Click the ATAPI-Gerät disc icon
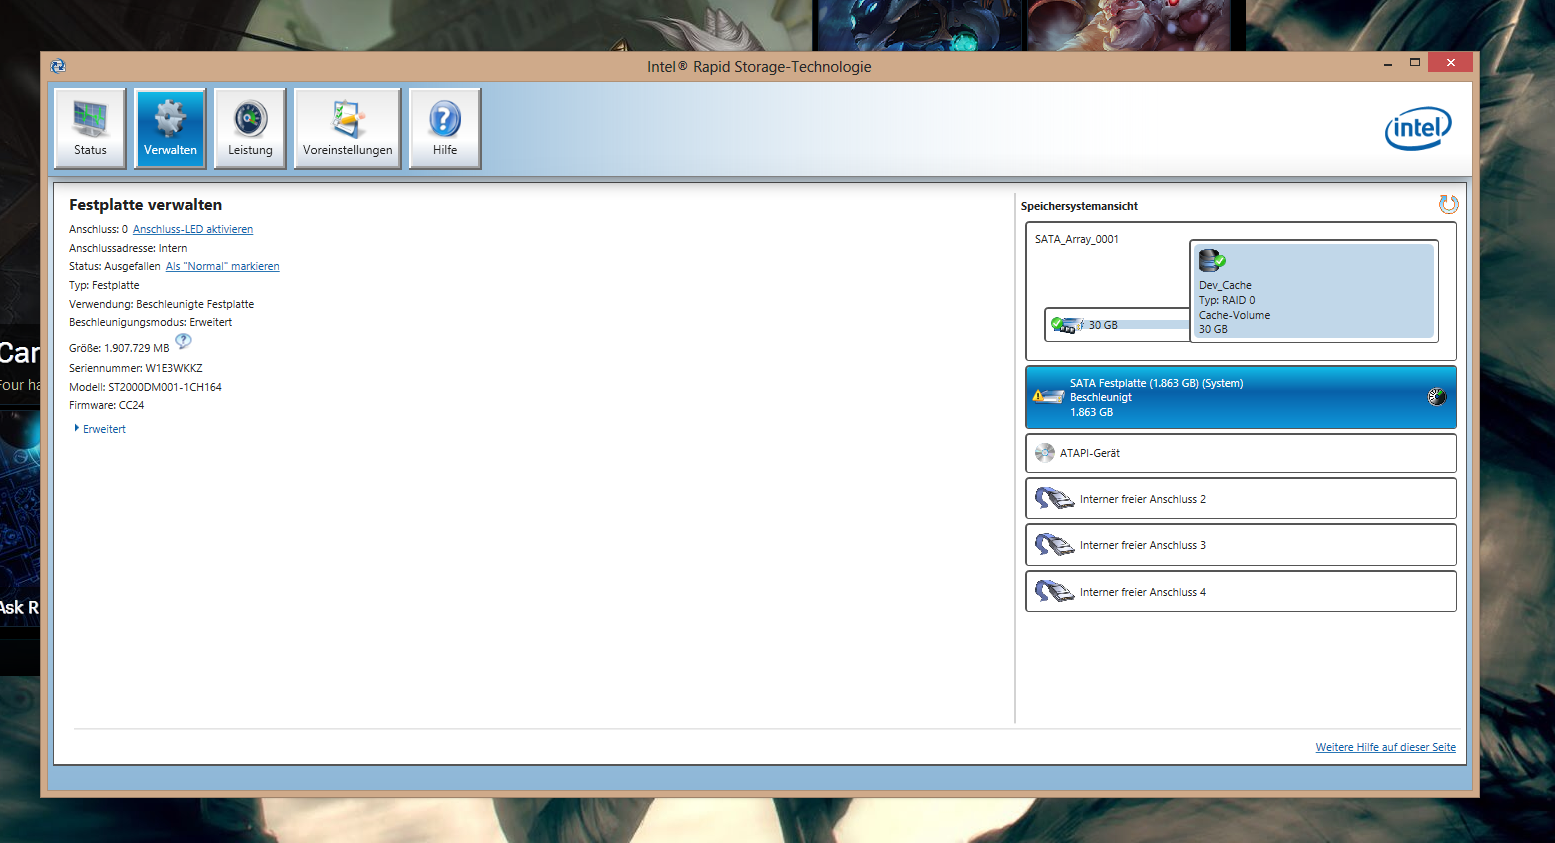Screen dimensions: 1555x843 coord(1045,453)
